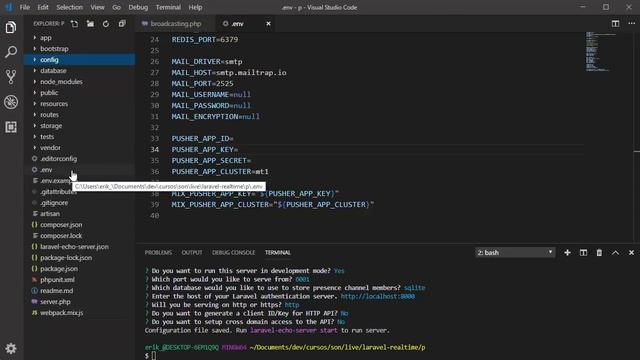
Task: Split the editor to the right
Action: point(616,24)
